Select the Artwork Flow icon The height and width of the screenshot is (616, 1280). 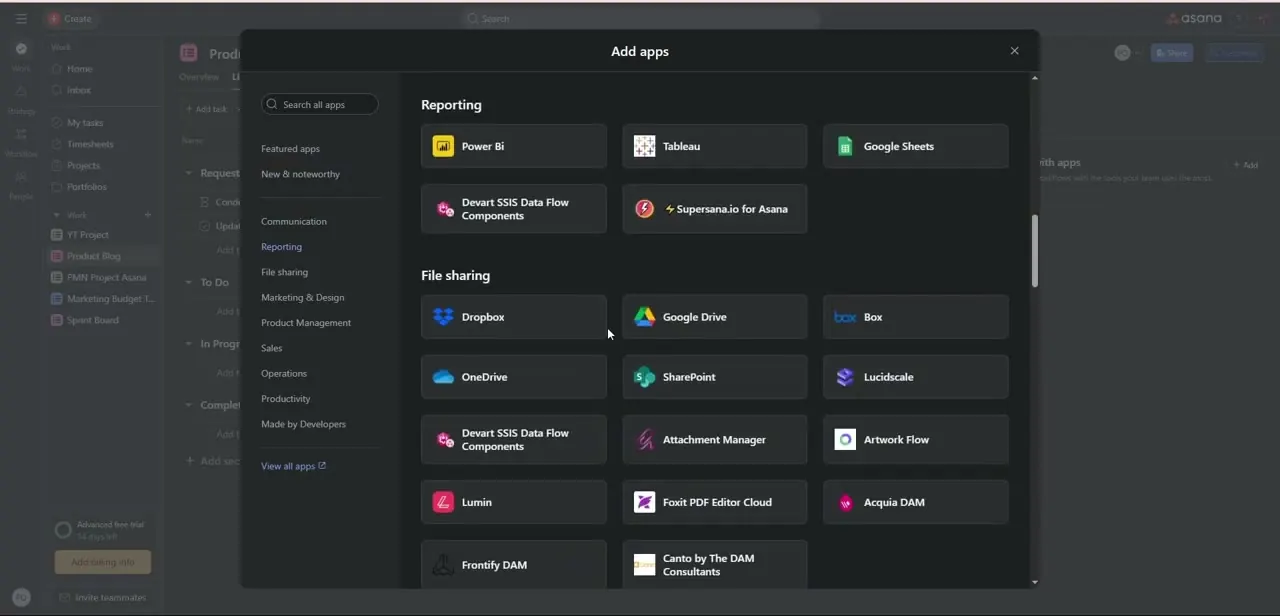(x=845, y=440)
